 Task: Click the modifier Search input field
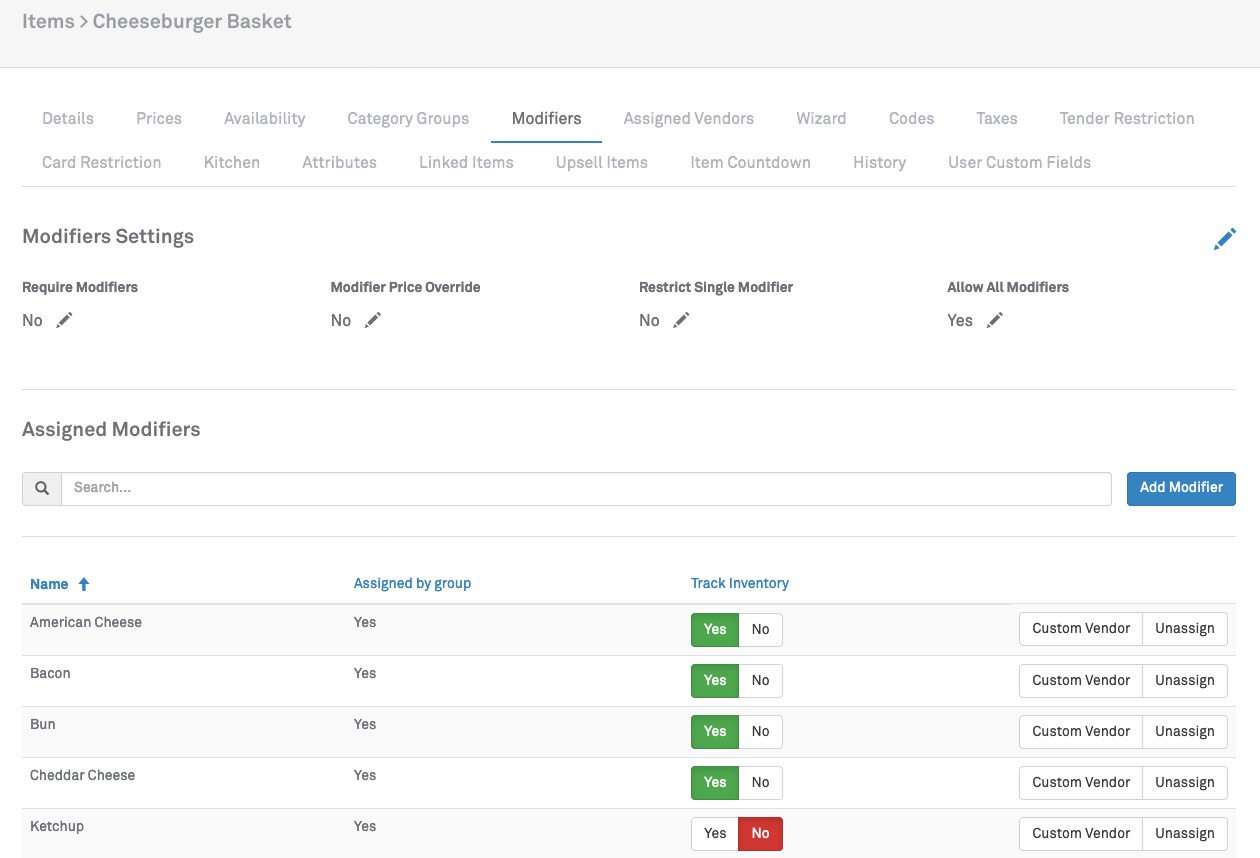tap(586, 488)
